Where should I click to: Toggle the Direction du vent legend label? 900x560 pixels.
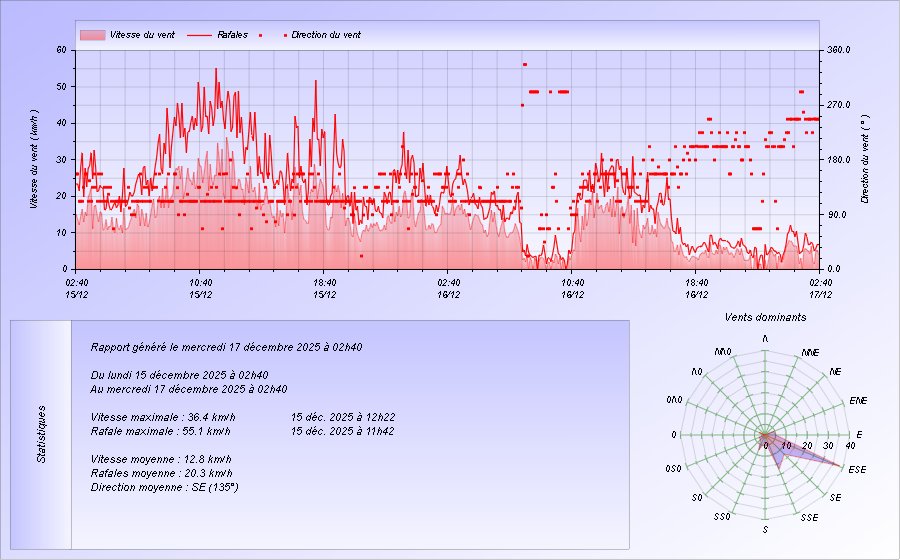click(326, 35)
